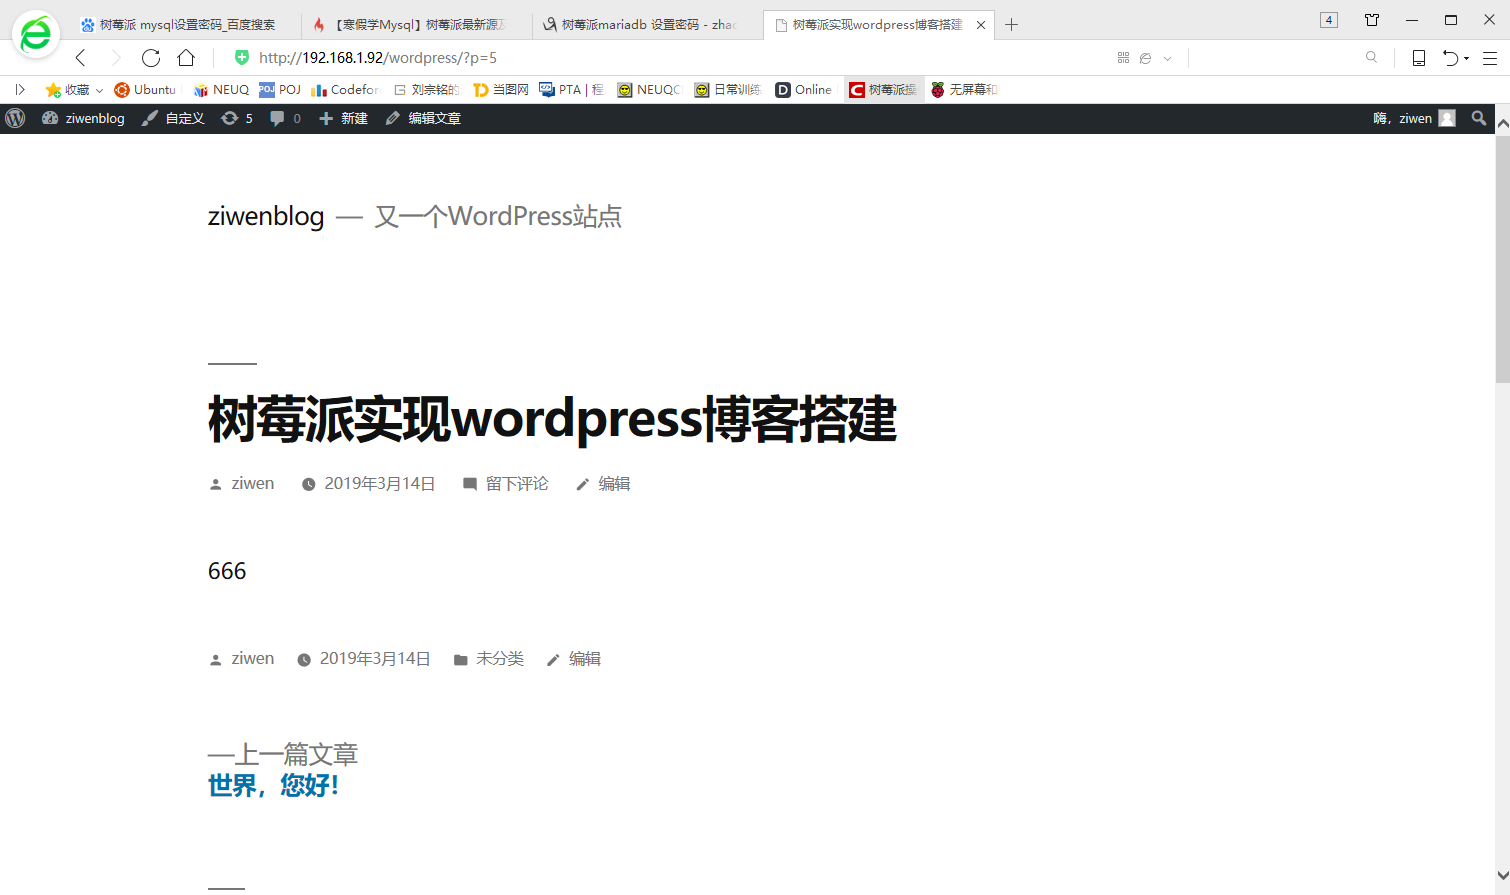Screen dimensions: 1510x895
Task: Open the 嗨, ziwen account menu
Action: [1414, 118]
